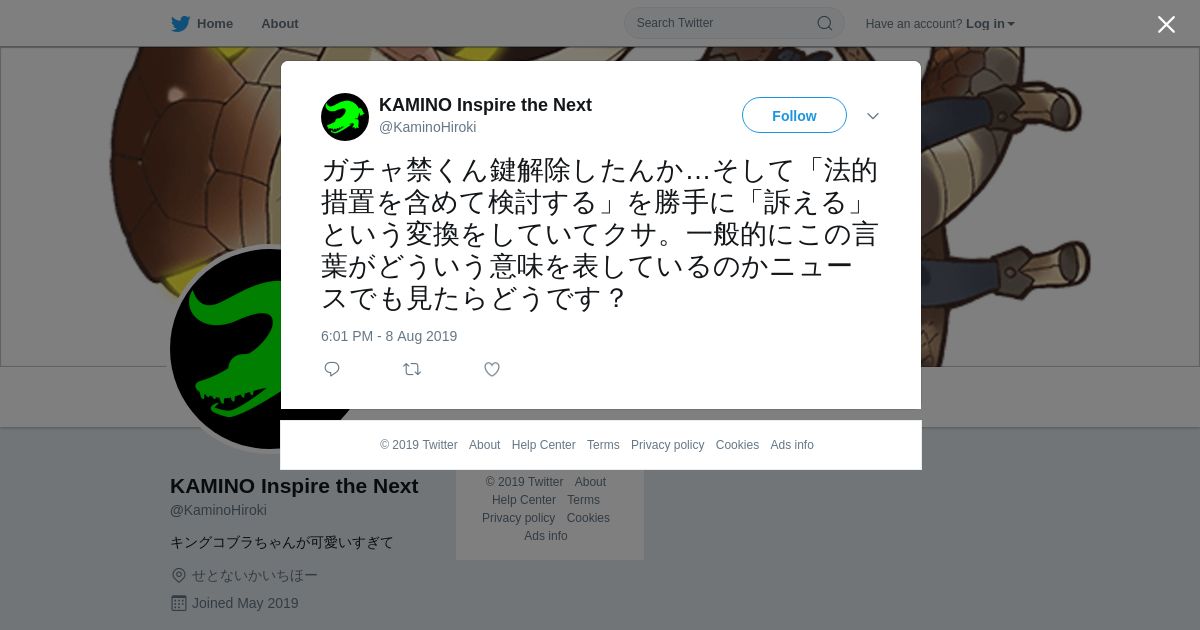Open Help Center link in modal footer
The image size is (1200, 630).
pos(543,445)
